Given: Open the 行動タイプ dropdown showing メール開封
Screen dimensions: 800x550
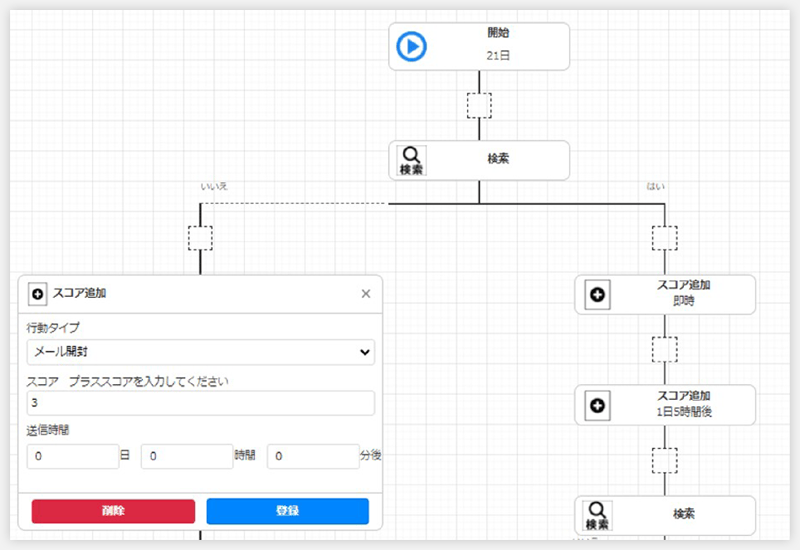Looking at the screenshot, I should (x=201, y=352).
